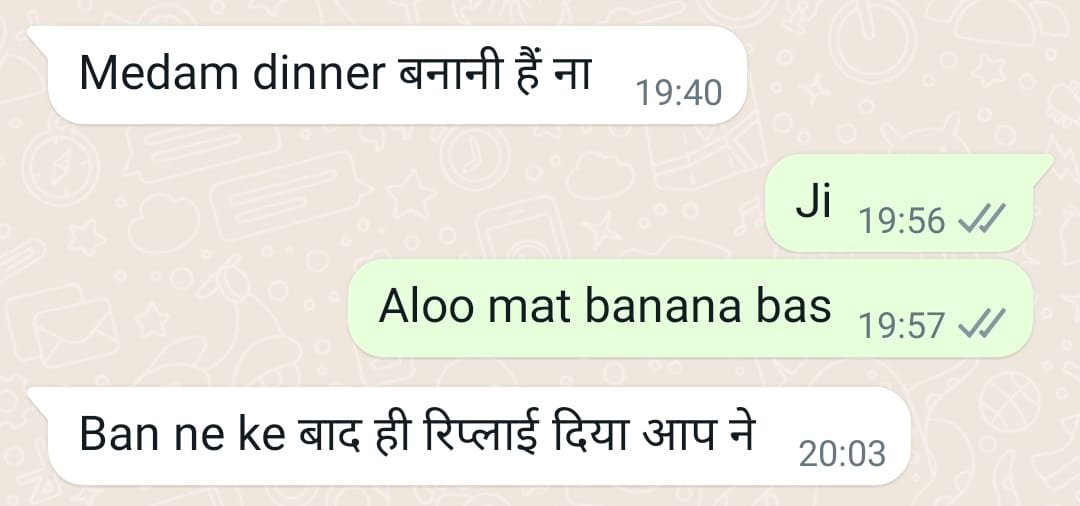Viewport: 1080px width, 506px height.
Task: Click the Hindi text 'बनानी हैं ना'
Action: click(x=495, y=72)
